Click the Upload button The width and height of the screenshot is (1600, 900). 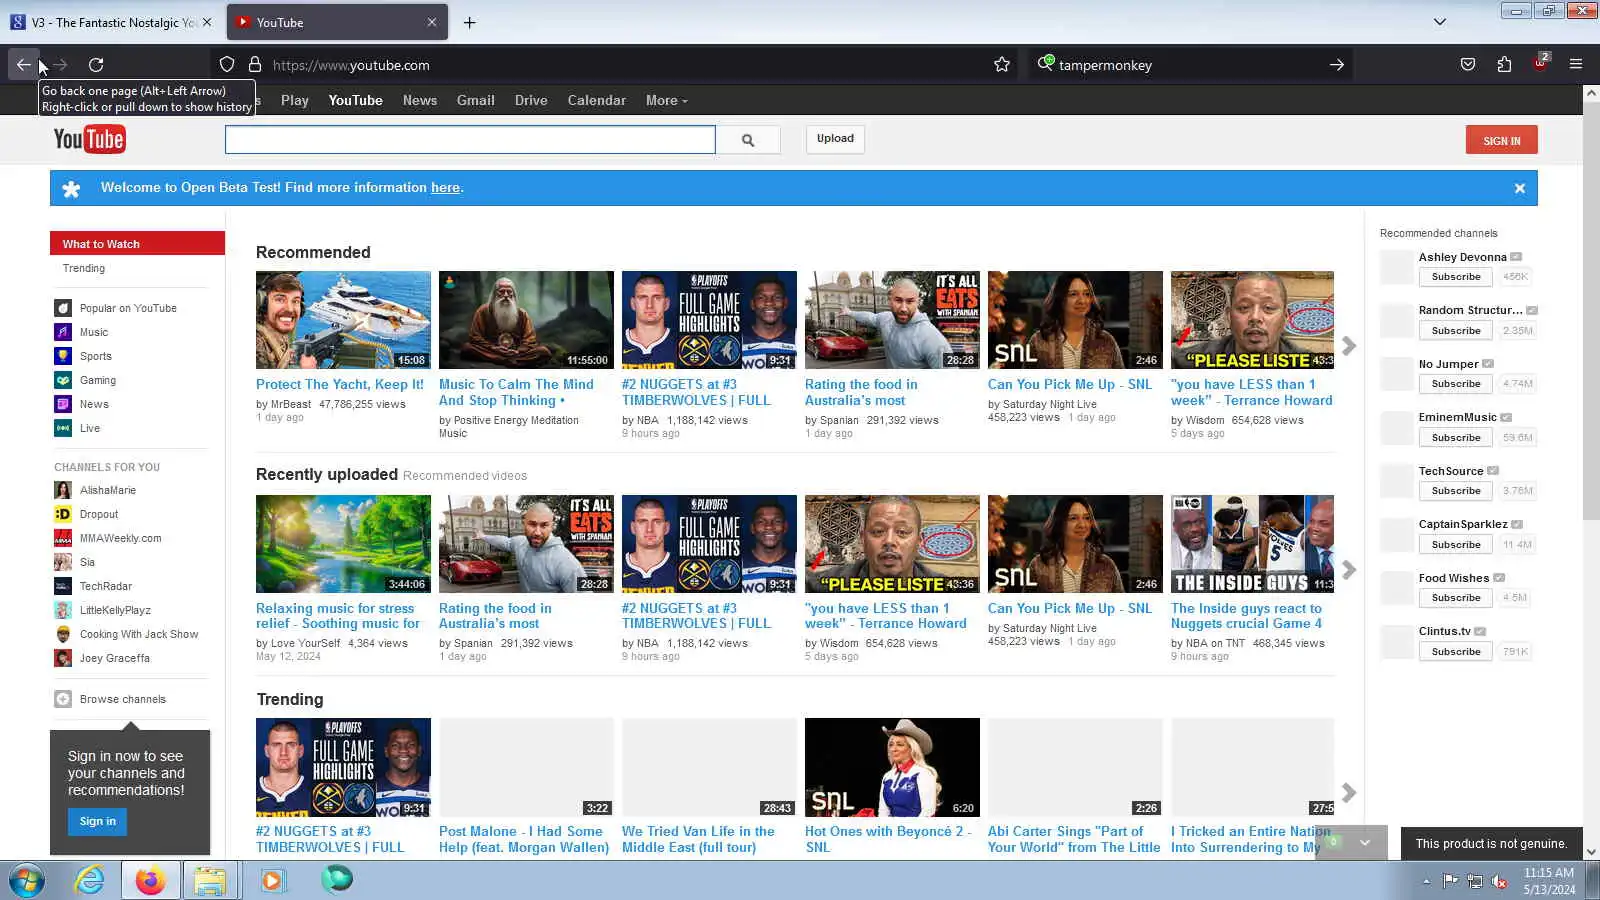click(835, 139)
